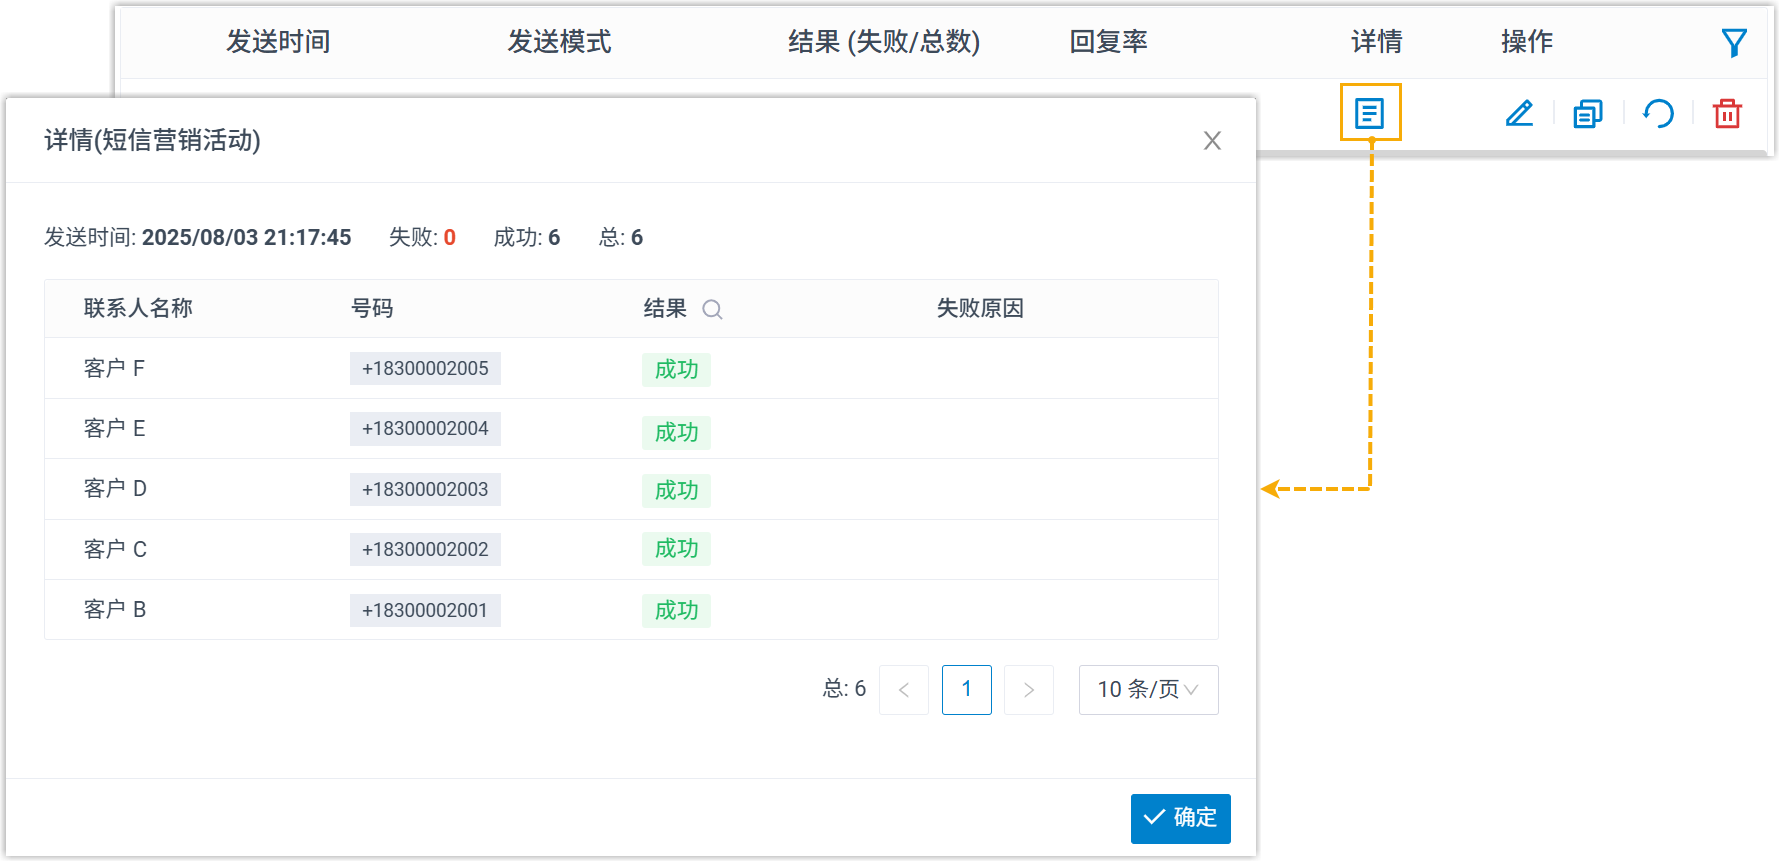Screen dimensions: 1780x862
Task: Click phone number +18300002005
Action: (x=425, y=369)
